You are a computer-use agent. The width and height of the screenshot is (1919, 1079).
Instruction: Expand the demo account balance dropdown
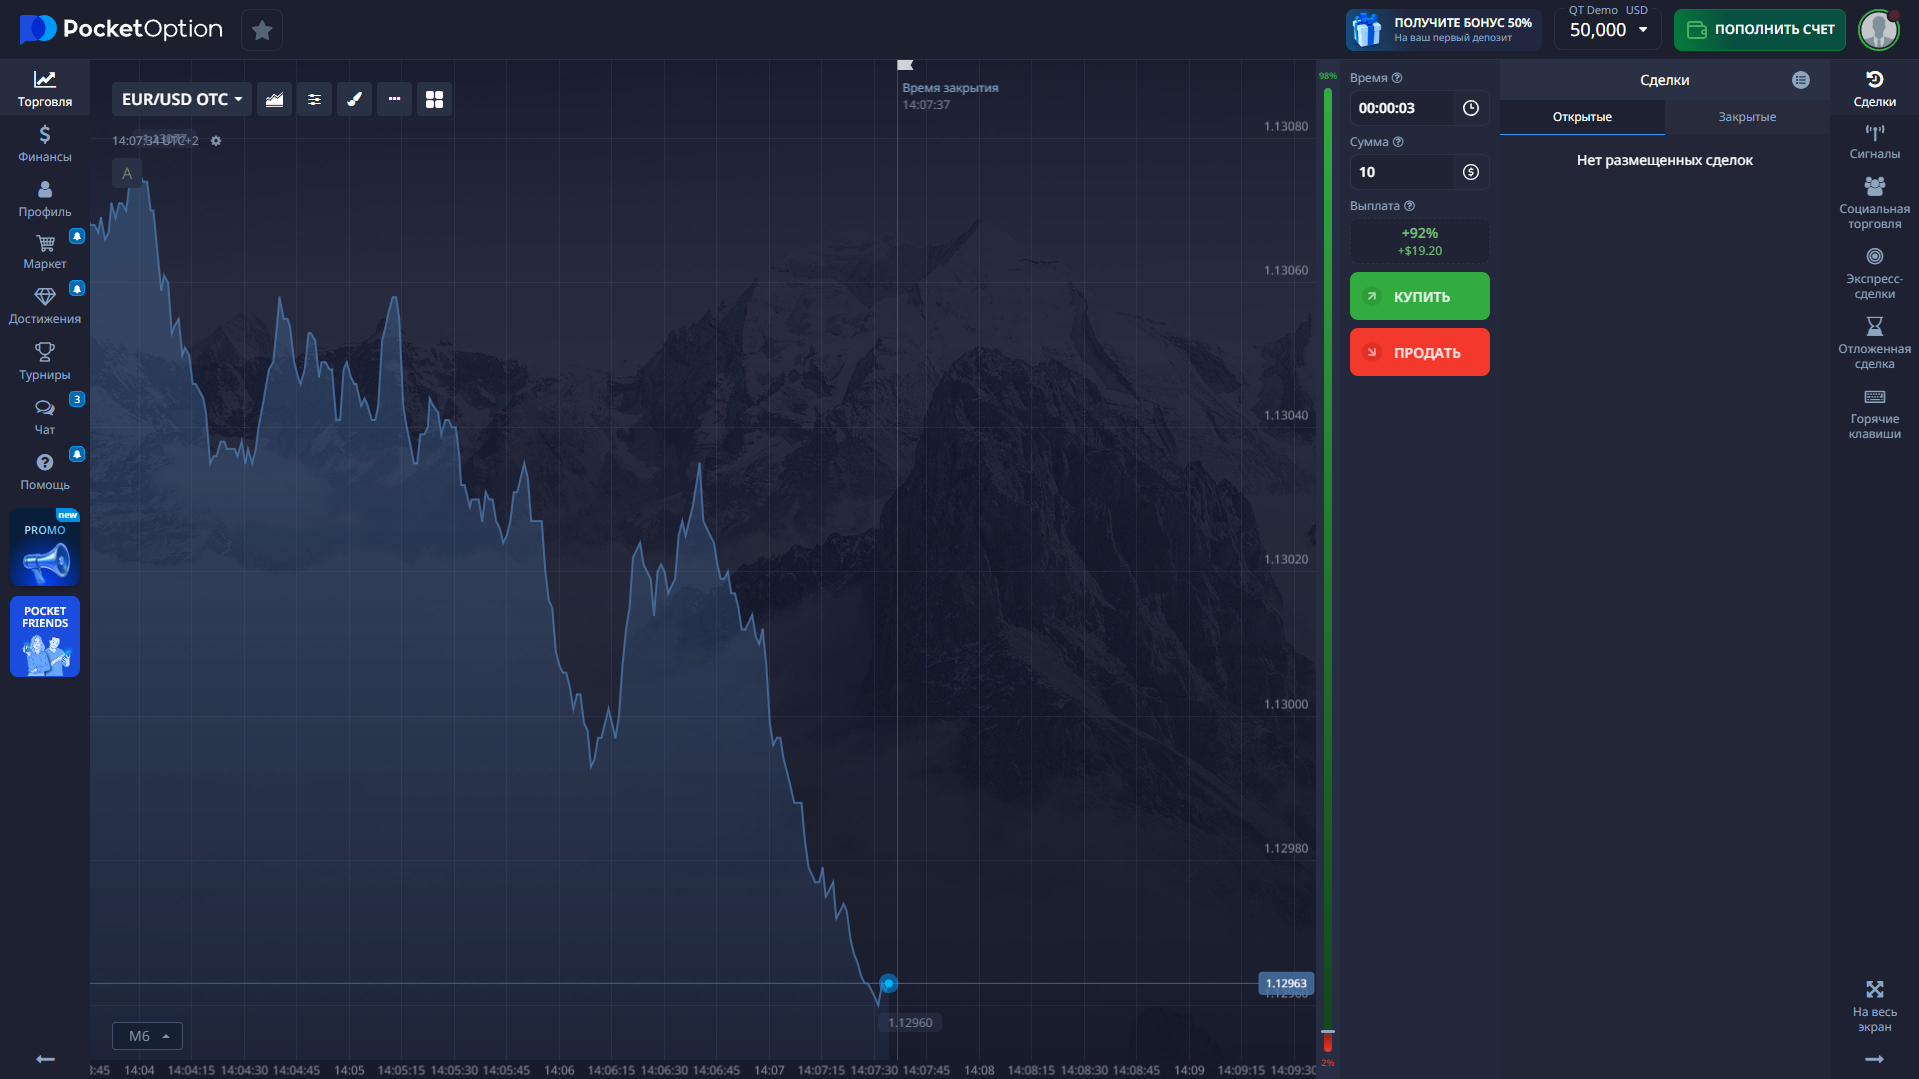point(1608,30)
